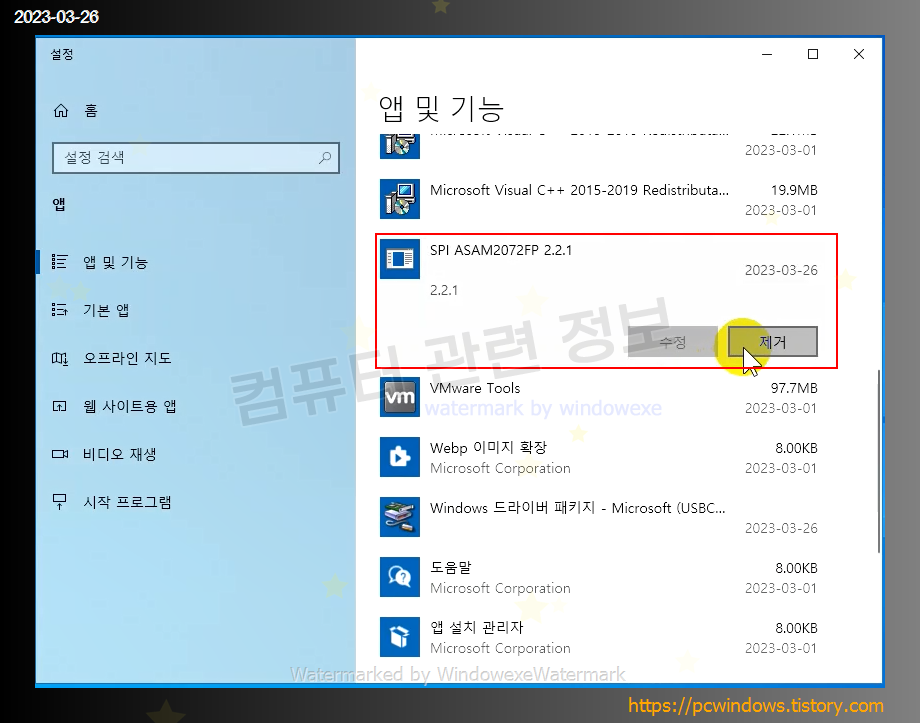
Task: Click the 97.7MB size of VMware Tools
Action: click(x=794, y=388)
